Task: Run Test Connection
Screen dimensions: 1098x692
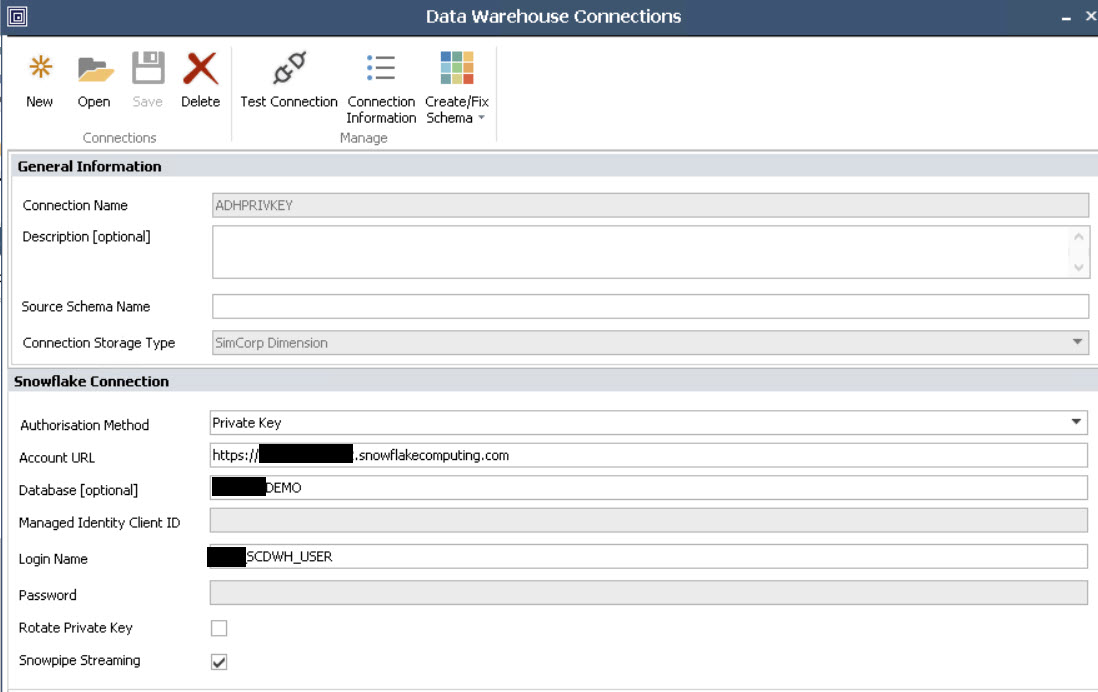Action: click(289, 80)
